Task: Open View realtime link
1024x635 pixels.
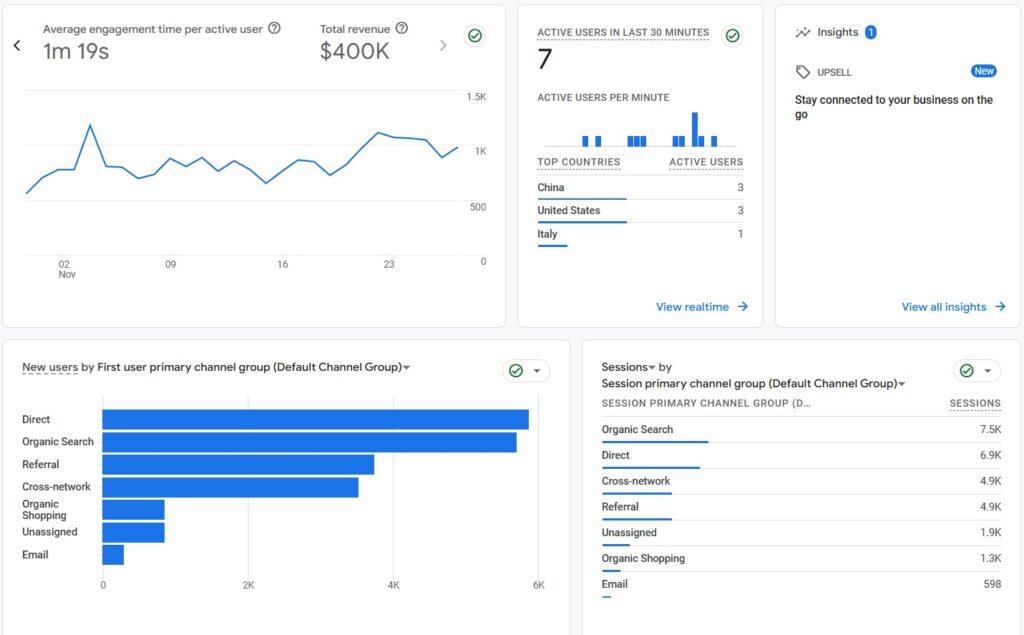Action: click(701, 307)
